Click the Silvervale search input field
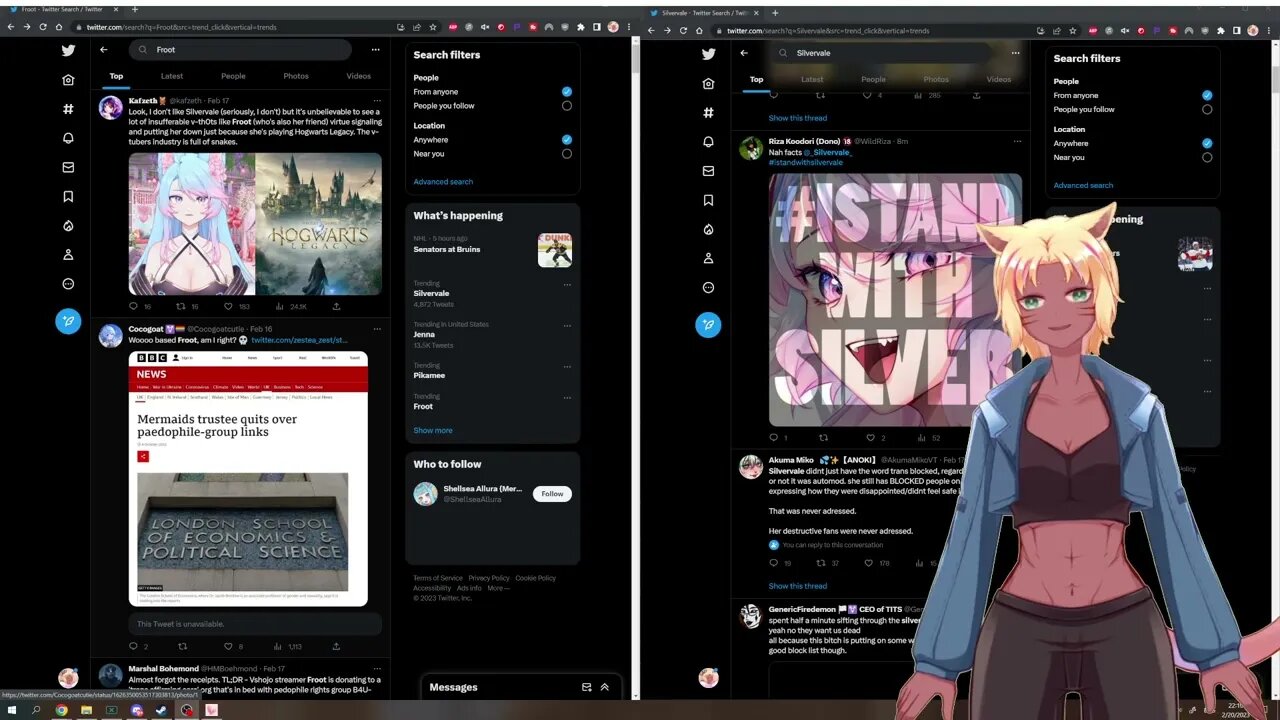Viewport: 1280px width, 720px height. [880, 53]
